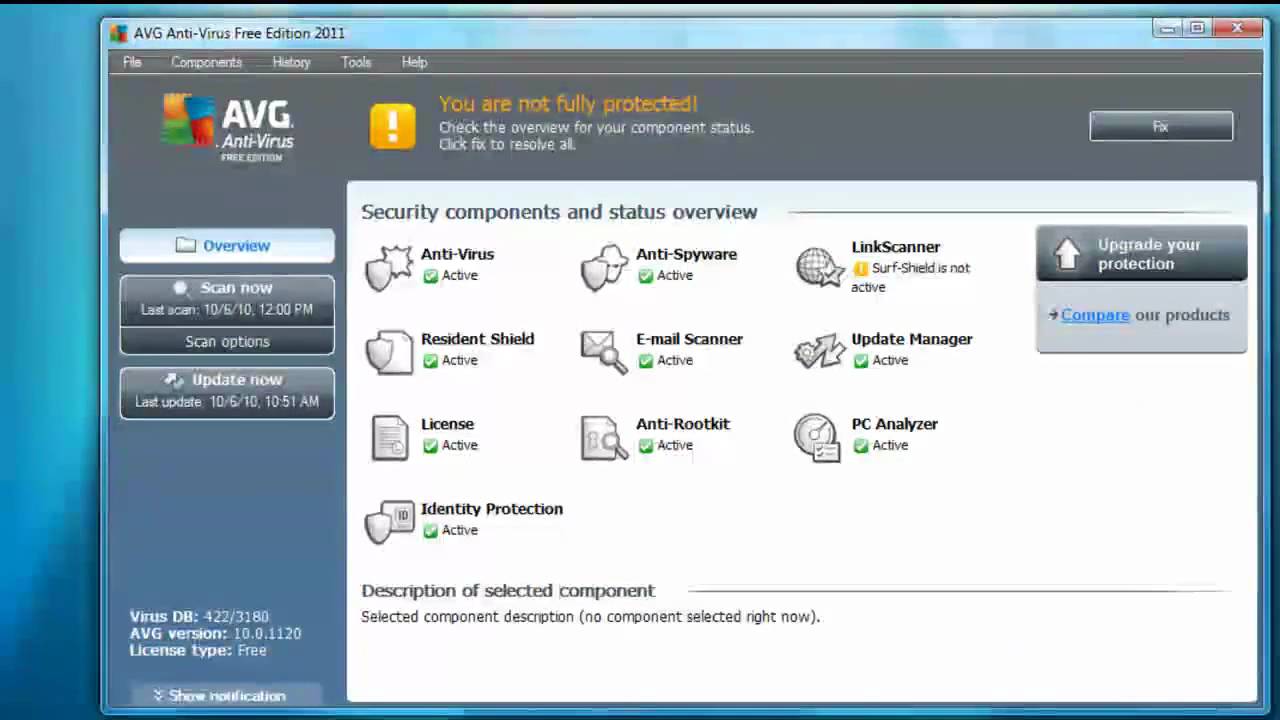The height and width of the screenshot is (720, 1280).
Task: Click the upgrade arrow icon
Action: coord(1067,254)
